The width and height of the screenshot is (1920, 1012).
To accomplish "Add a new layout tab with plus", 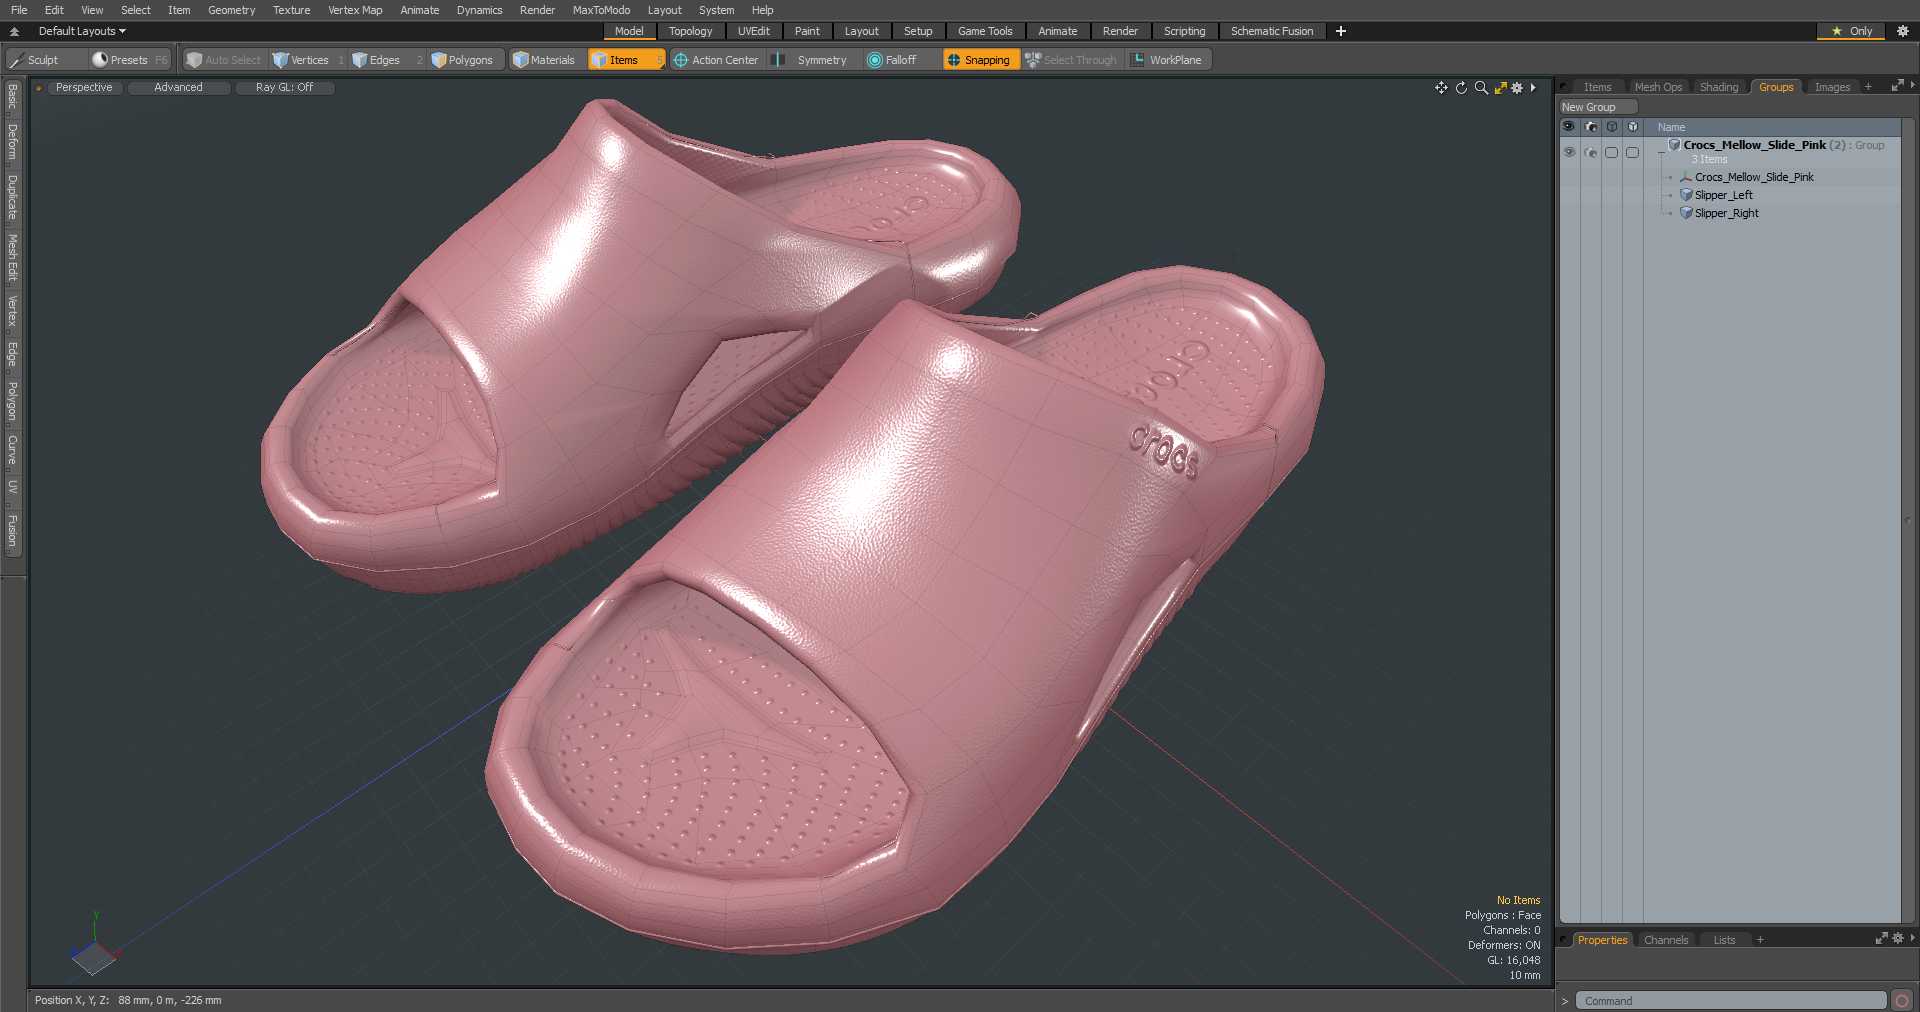I will tap(1341, 31).
